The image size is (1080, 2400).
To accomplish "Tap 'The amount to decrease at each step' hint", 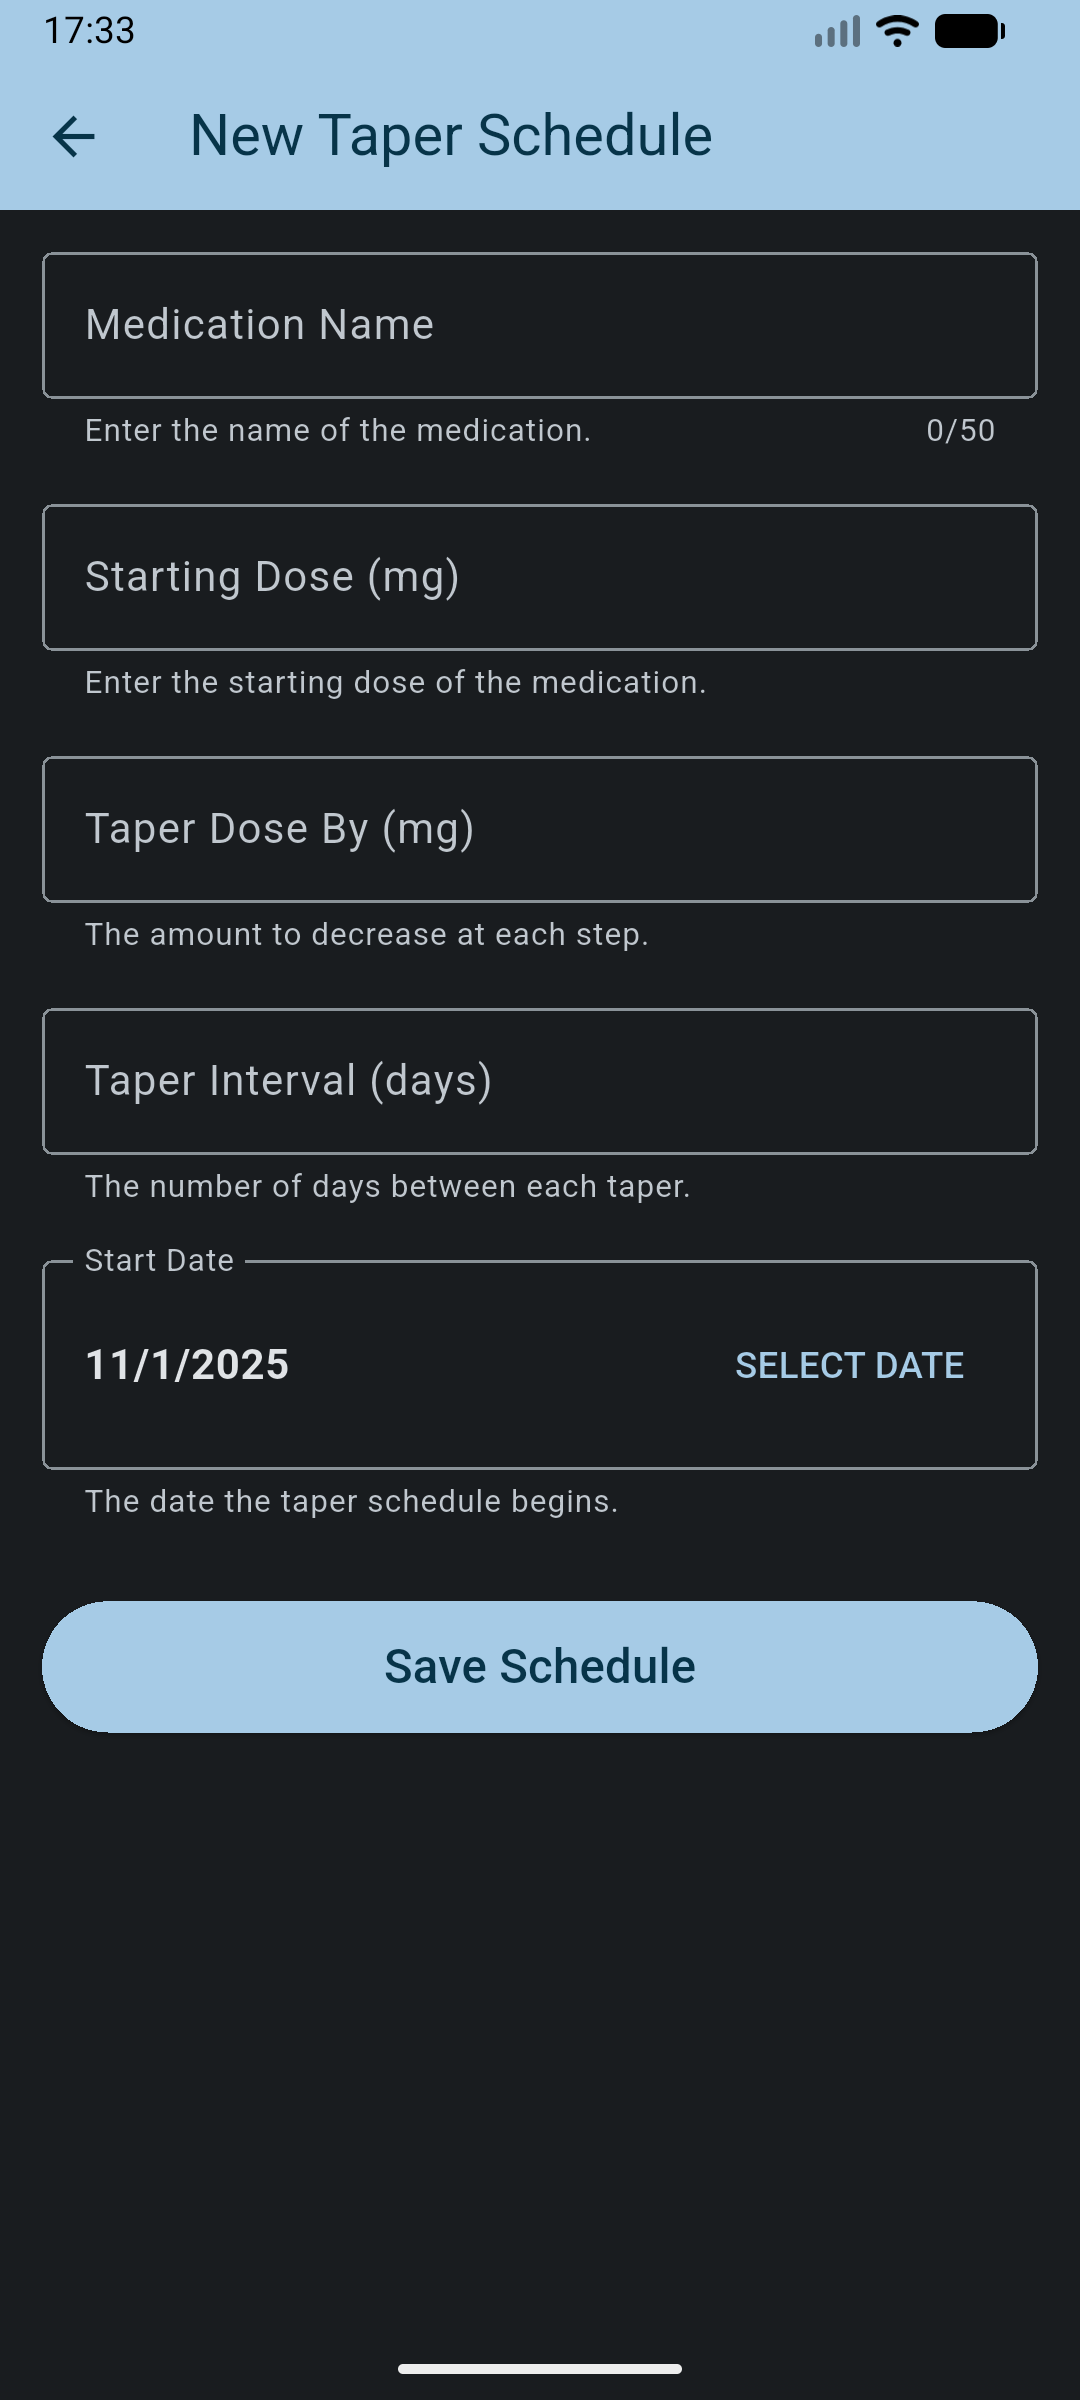I will coord(367,935).
